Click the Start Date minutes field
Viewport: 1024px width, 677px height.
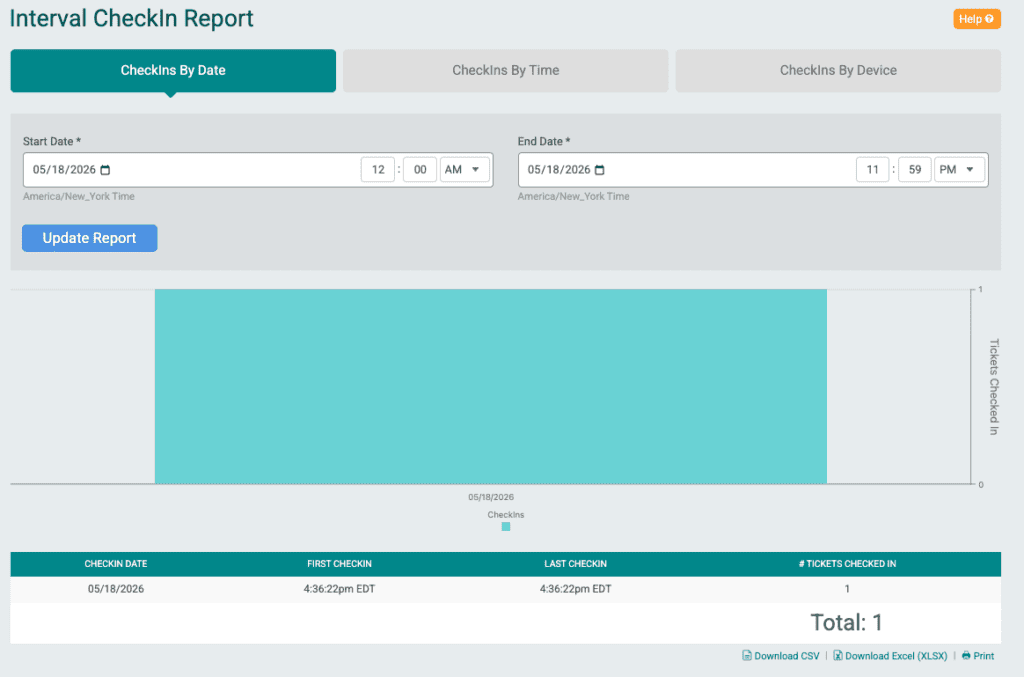(x=420, y=170)
